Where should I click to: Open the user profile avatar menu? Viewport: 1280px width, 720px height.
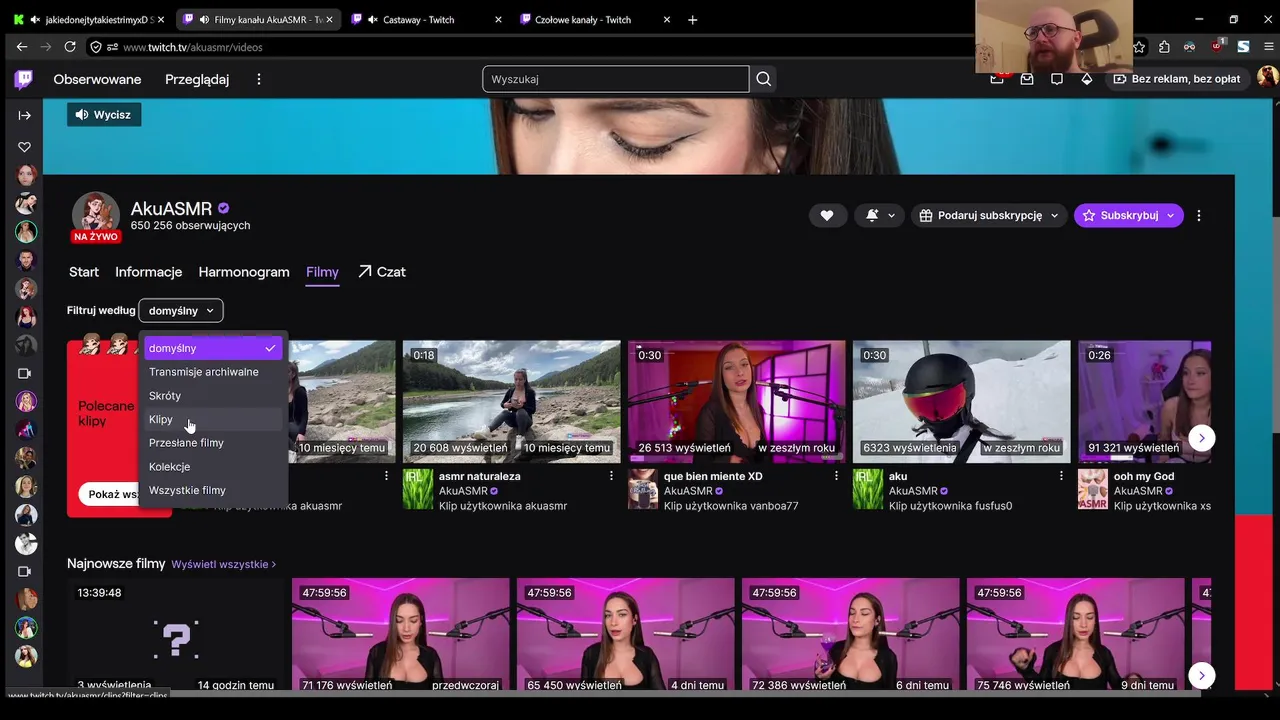1267,78
